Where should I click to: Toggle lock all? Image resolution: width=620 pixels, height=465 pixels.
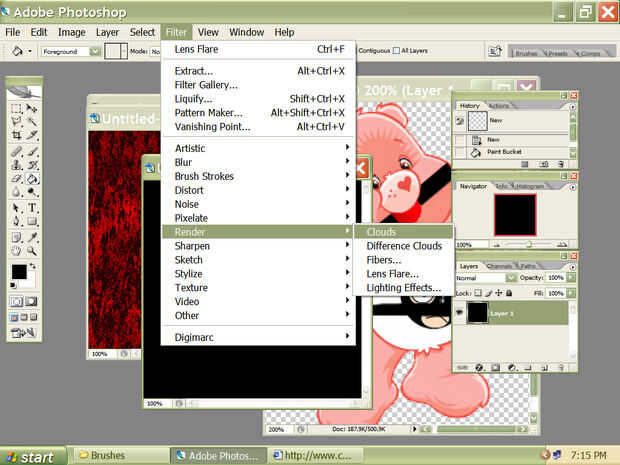pos(509,293)
